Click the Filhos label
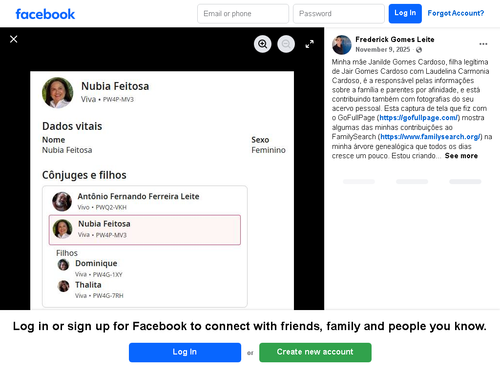The image size is (500, 375). [67, 253]
